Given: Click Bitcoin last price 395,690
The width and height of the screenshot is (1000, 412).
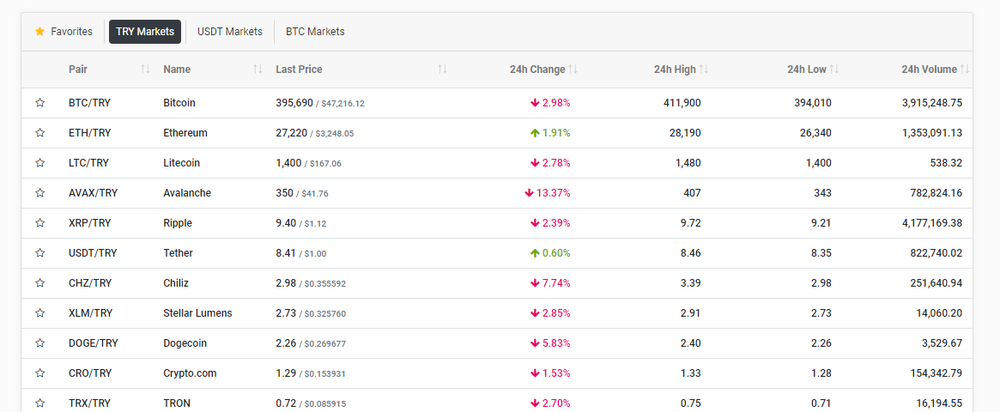Looking at the screenshot, I should point(295,103).
